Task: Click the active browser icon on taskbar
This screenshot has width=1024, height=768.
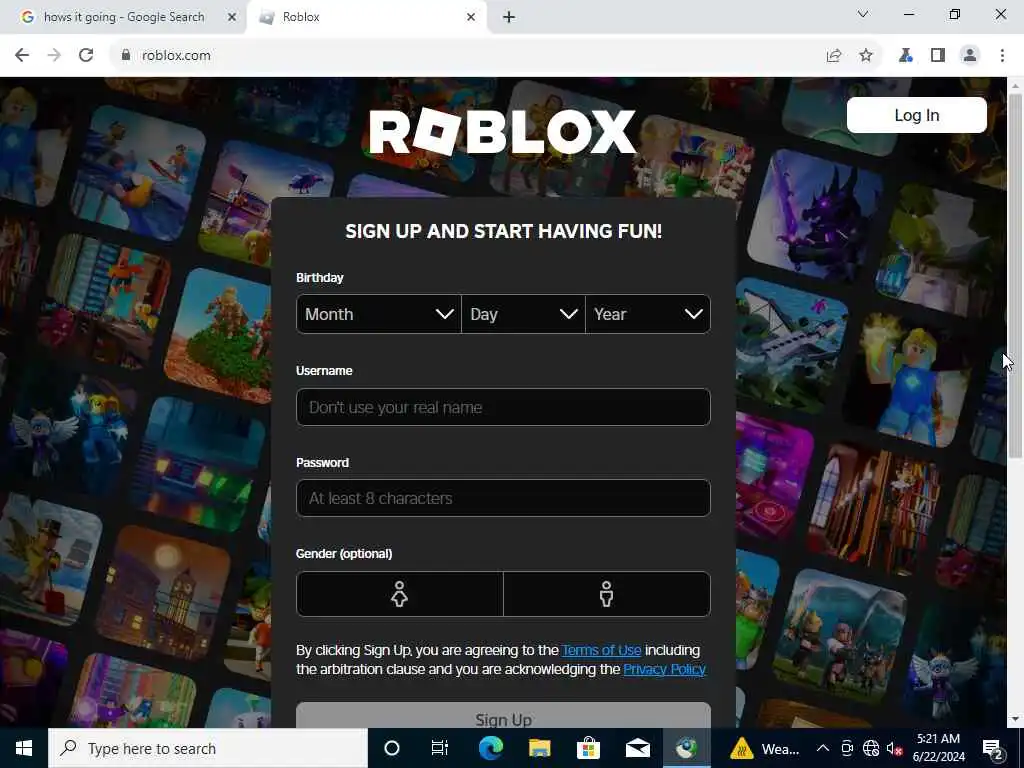Action: pyautogui.click(x=686, y=748)
